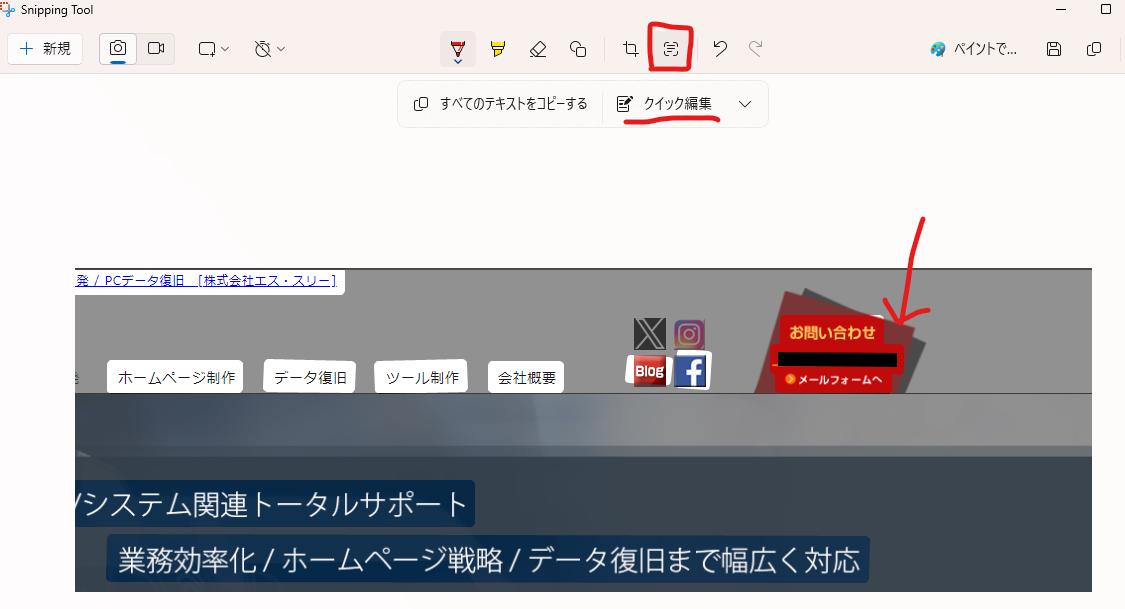Click ツール制作 nav item in snip

pos(422,377)
